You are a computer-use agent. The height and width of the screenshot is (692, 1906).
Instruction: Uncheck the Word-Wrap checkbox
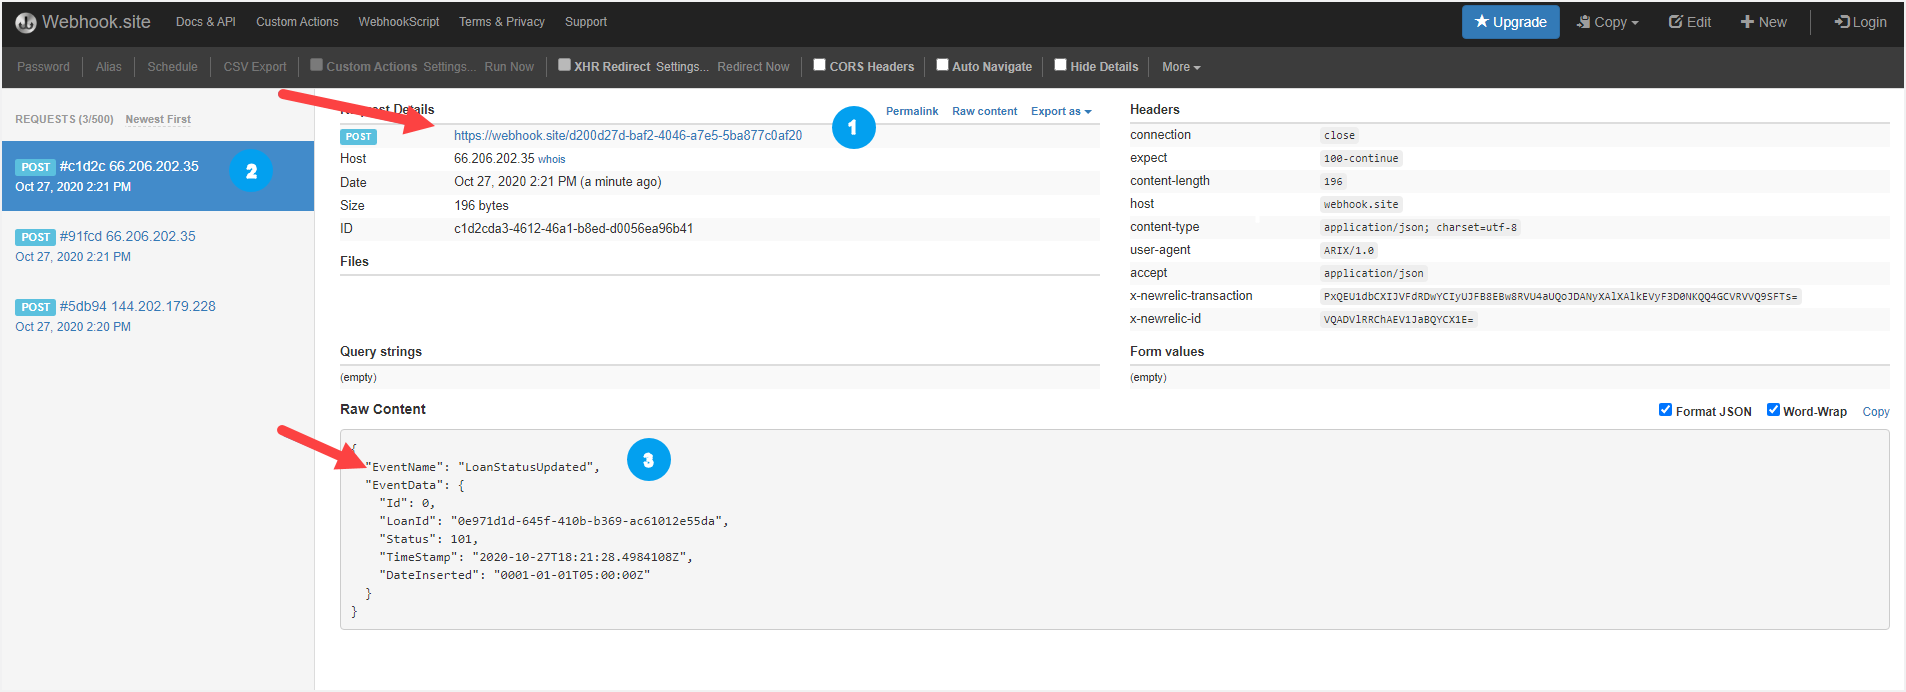1773,410
